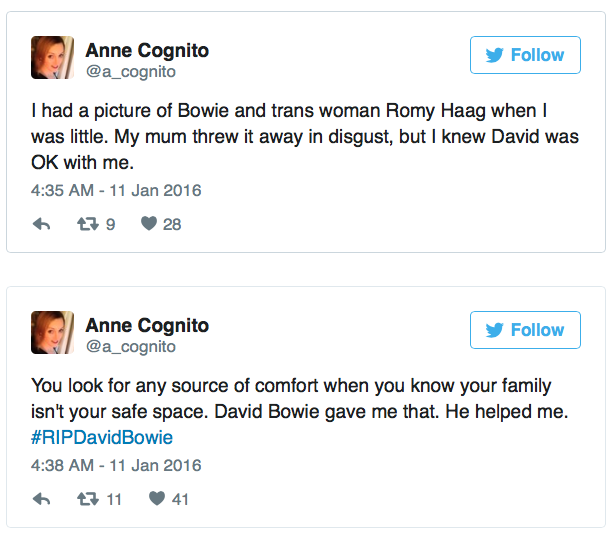Visit the @a_cognito handle in the first tweet
The image size is (613, 535).
130,71
